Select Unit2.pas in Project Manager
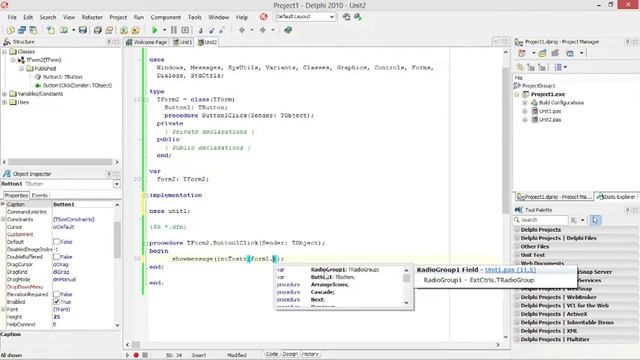Screen dimensions: 640x360 pyautogui.click(x=550, y=120)
